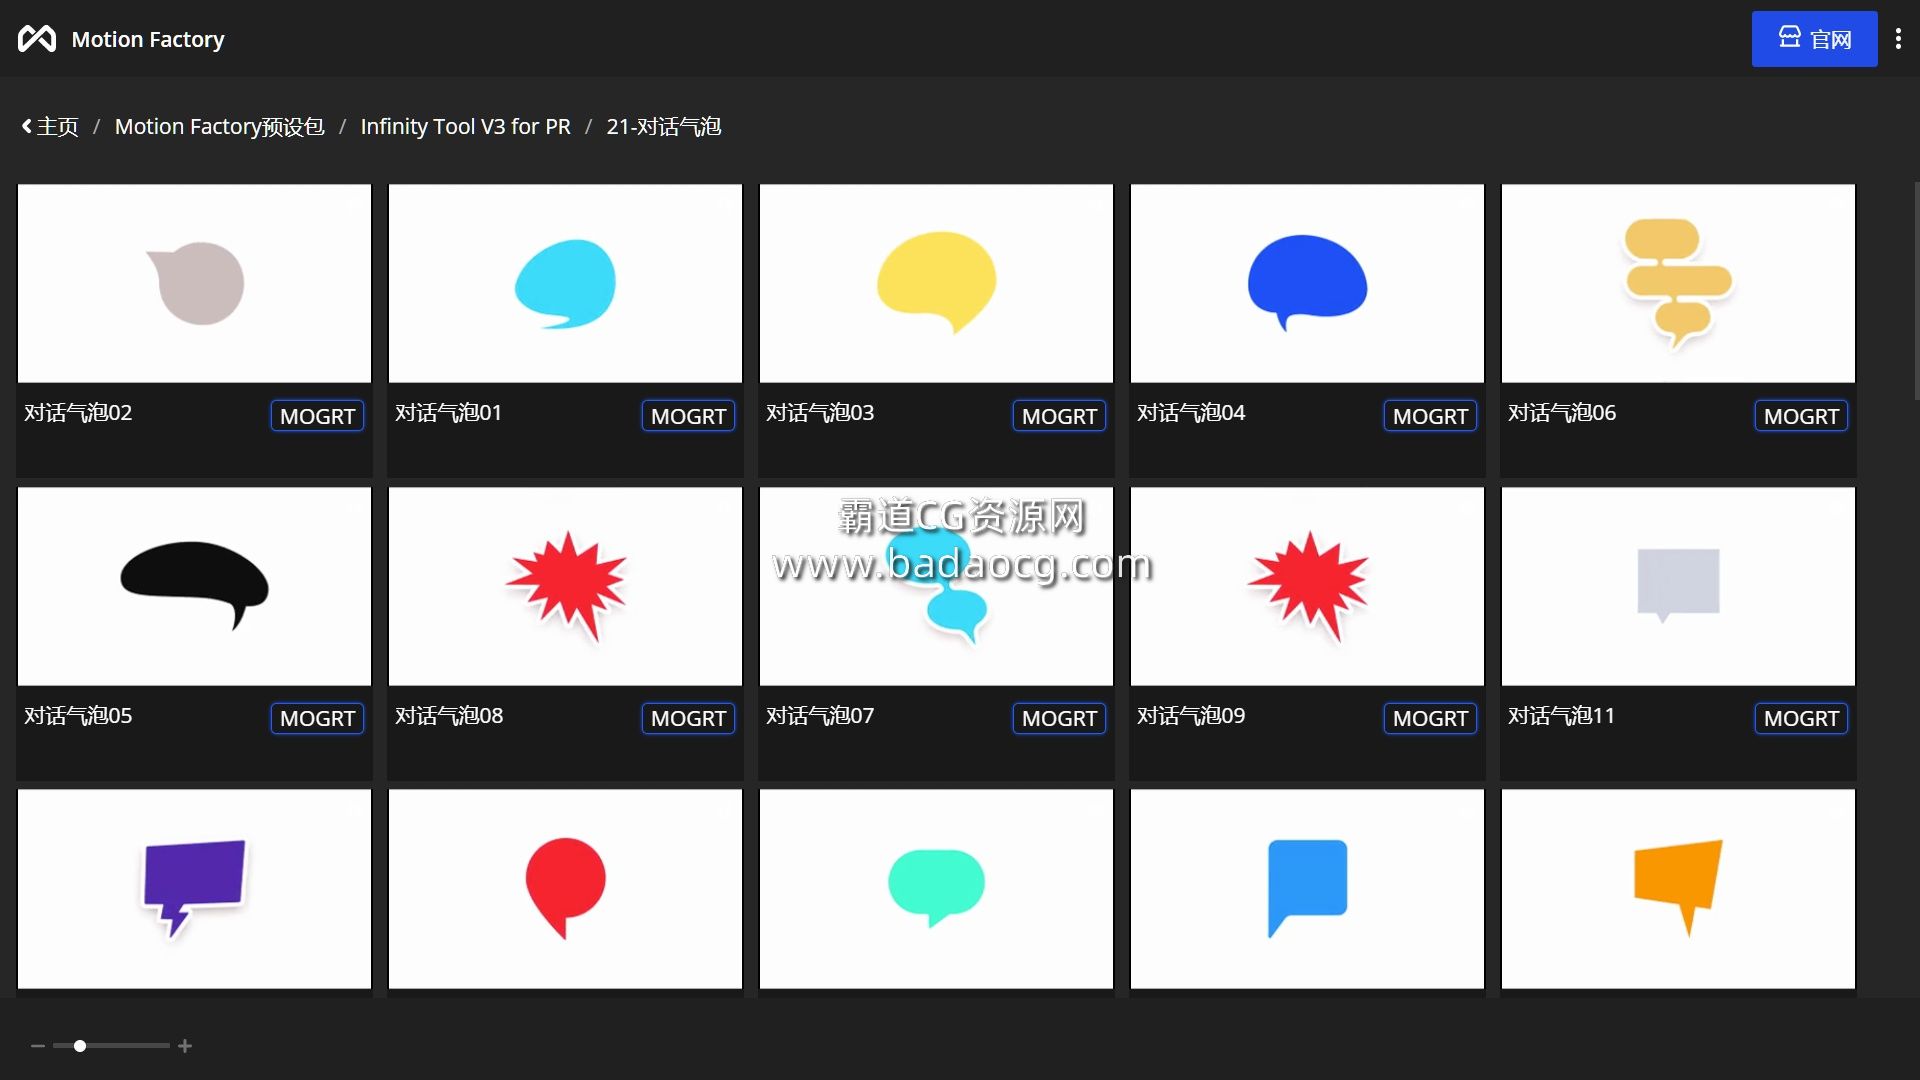Click the 对话气泡07 title text
1920x1080 pixels.
tap(820, 716)
